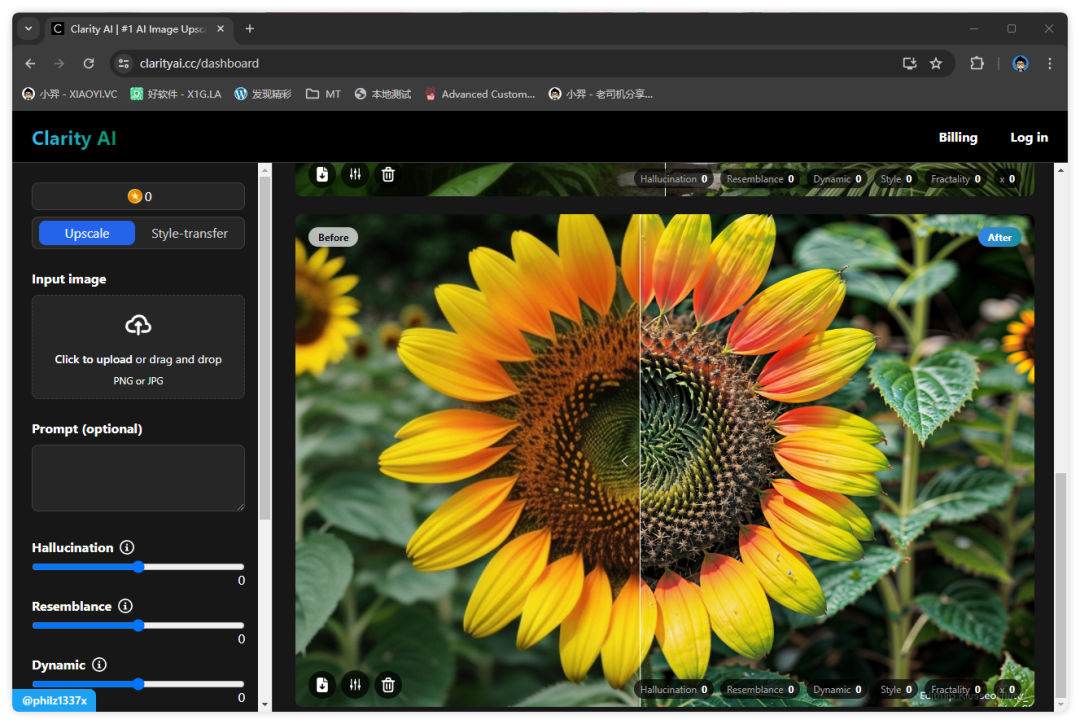Adjust the Hallucination slider
This screenshot has height=724, width=1080.
[139, 567]
